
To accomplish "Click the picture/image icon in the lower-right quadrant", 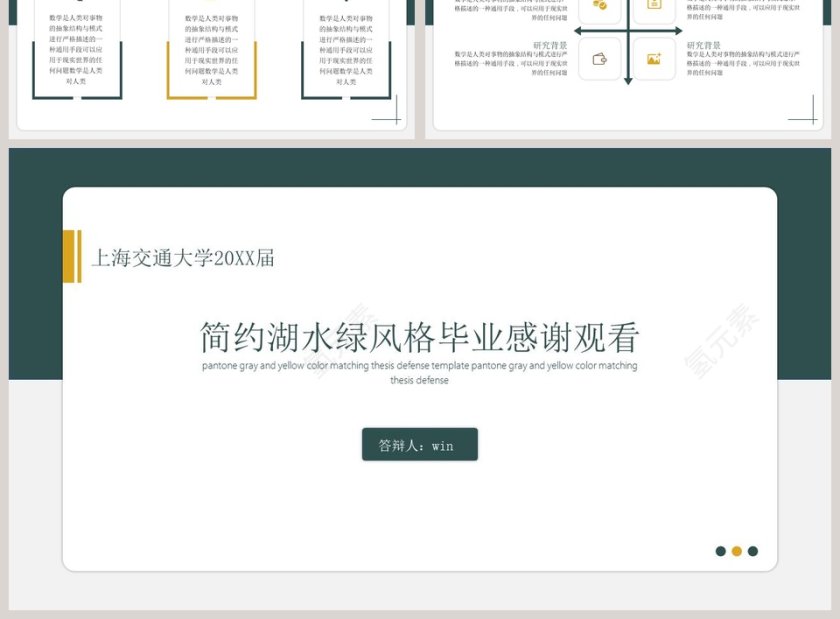I will [x=654, y=59].
